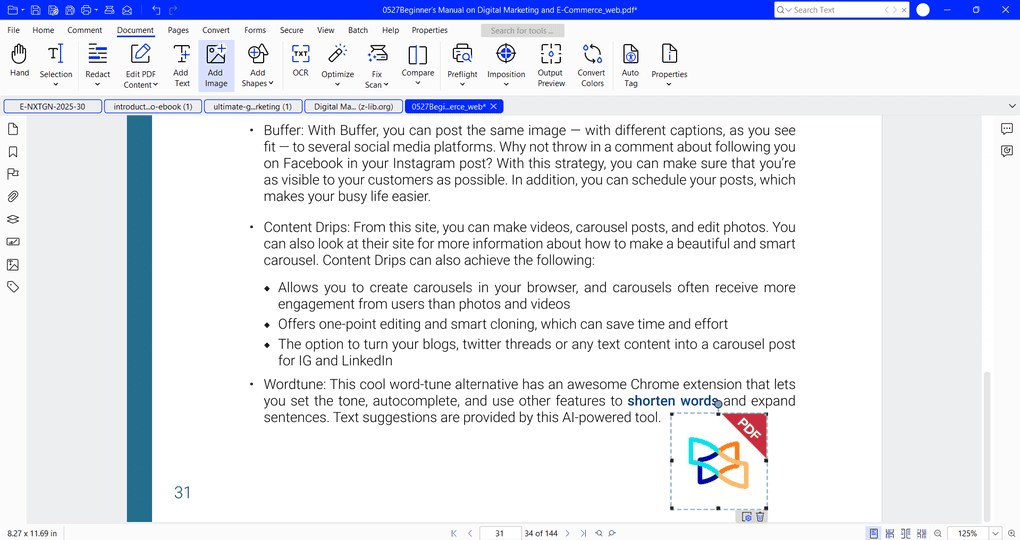The image size is (1020, 540).
Task: Open the comments panel on right sidebar
Action: pyautogui.click(x=1007, y=129)
